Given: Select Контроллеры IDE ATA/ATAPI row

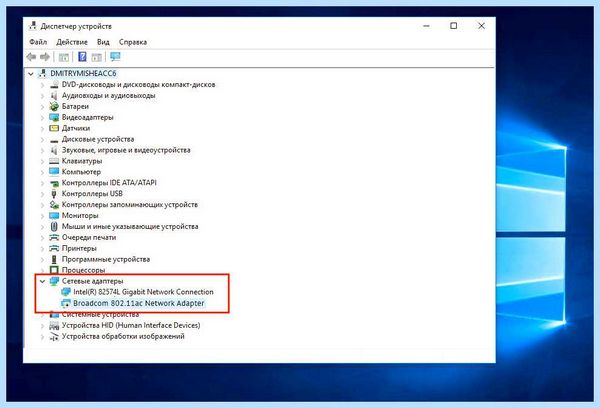Looking at the screenshot, I should coord(109,183).
